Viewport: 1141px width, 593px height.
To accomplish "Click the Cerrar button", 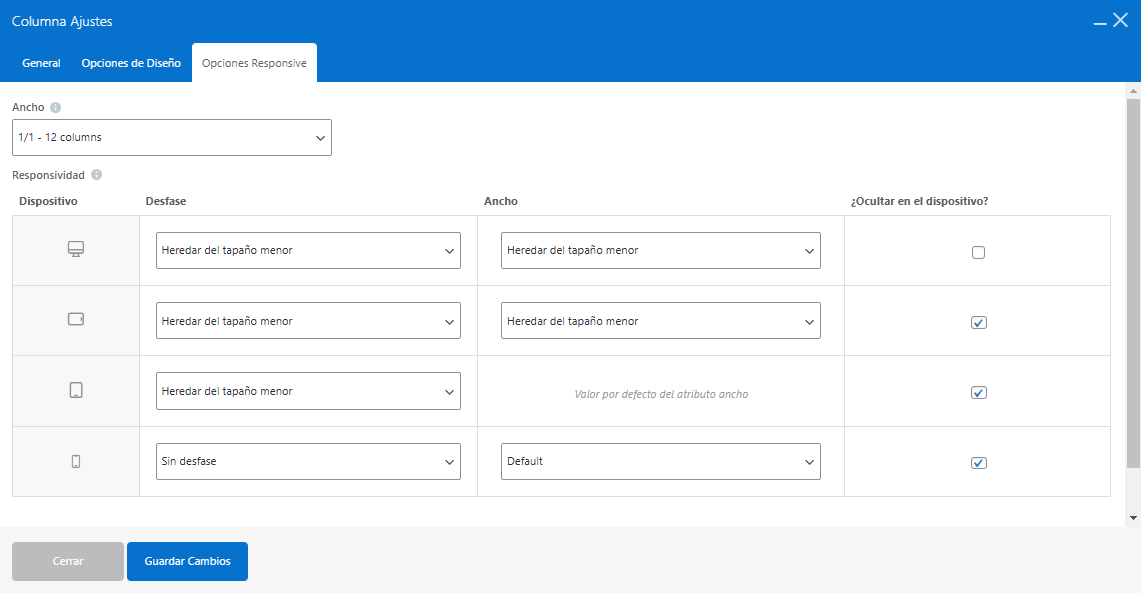I will [68, 561].
